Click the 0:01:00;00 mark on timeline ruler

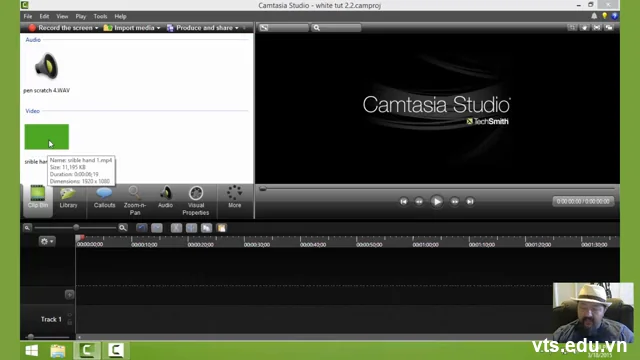pyautogui.click(x=425, y=244)
